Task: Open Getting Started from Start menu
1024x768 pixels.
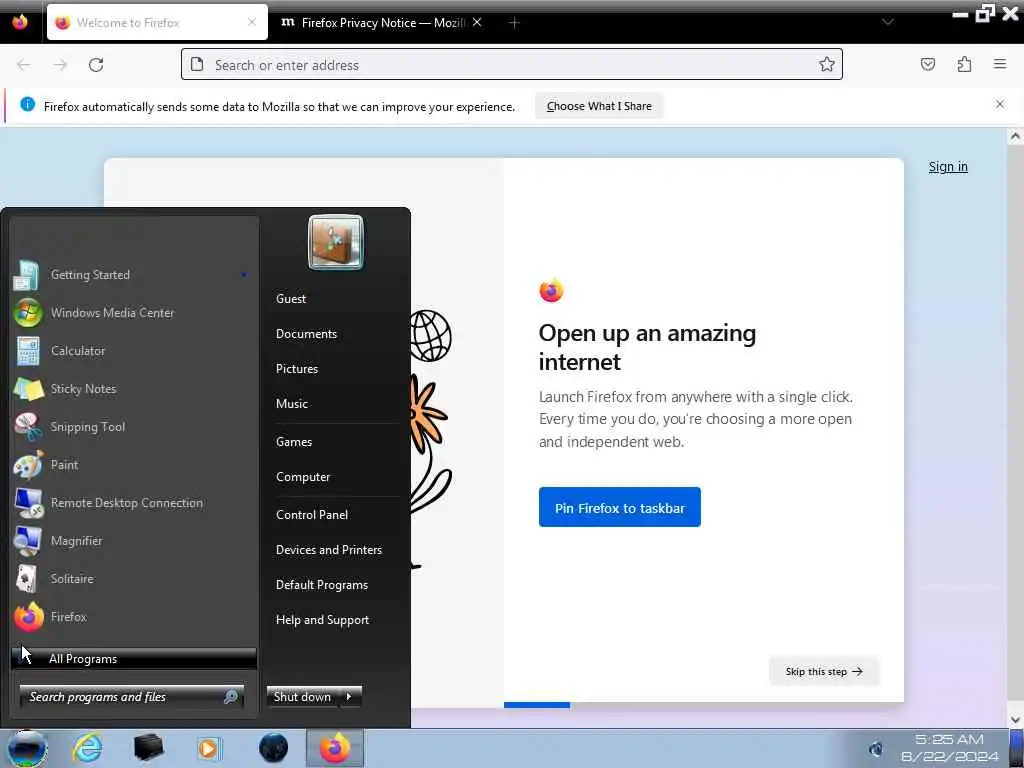Action: point(134,275)
